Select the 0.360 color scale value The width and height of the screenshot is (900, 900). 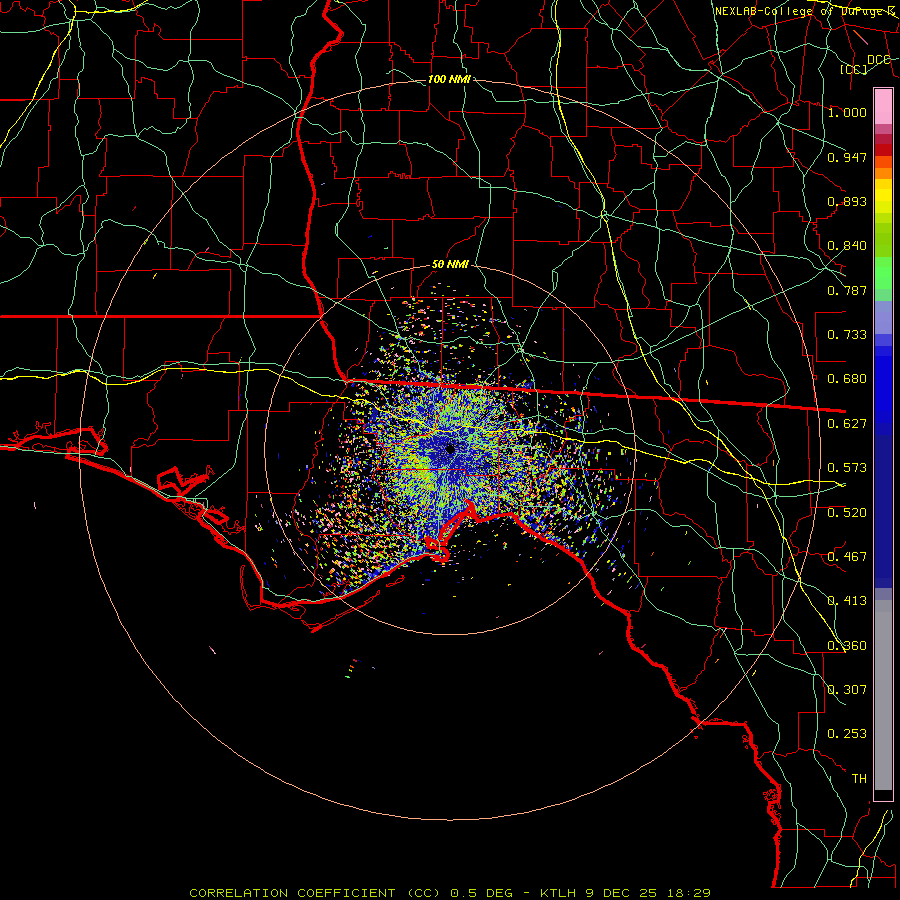tap(847, 646)
